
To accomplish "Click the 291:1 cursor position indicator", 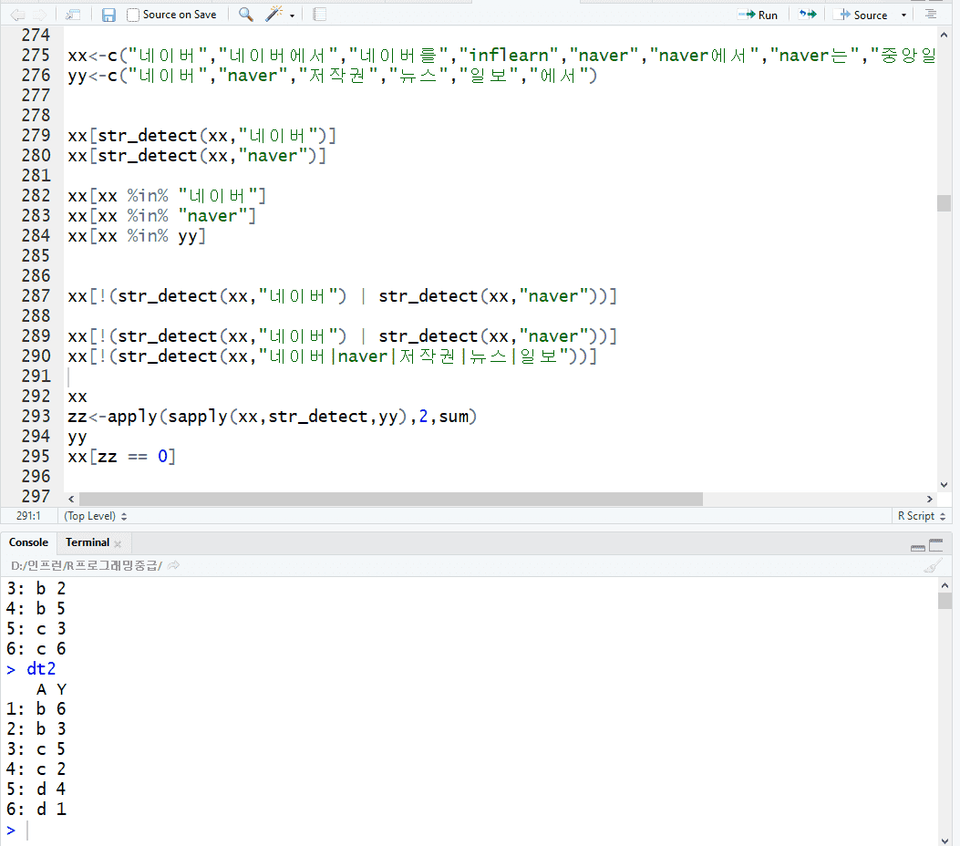I will (28, 516).
